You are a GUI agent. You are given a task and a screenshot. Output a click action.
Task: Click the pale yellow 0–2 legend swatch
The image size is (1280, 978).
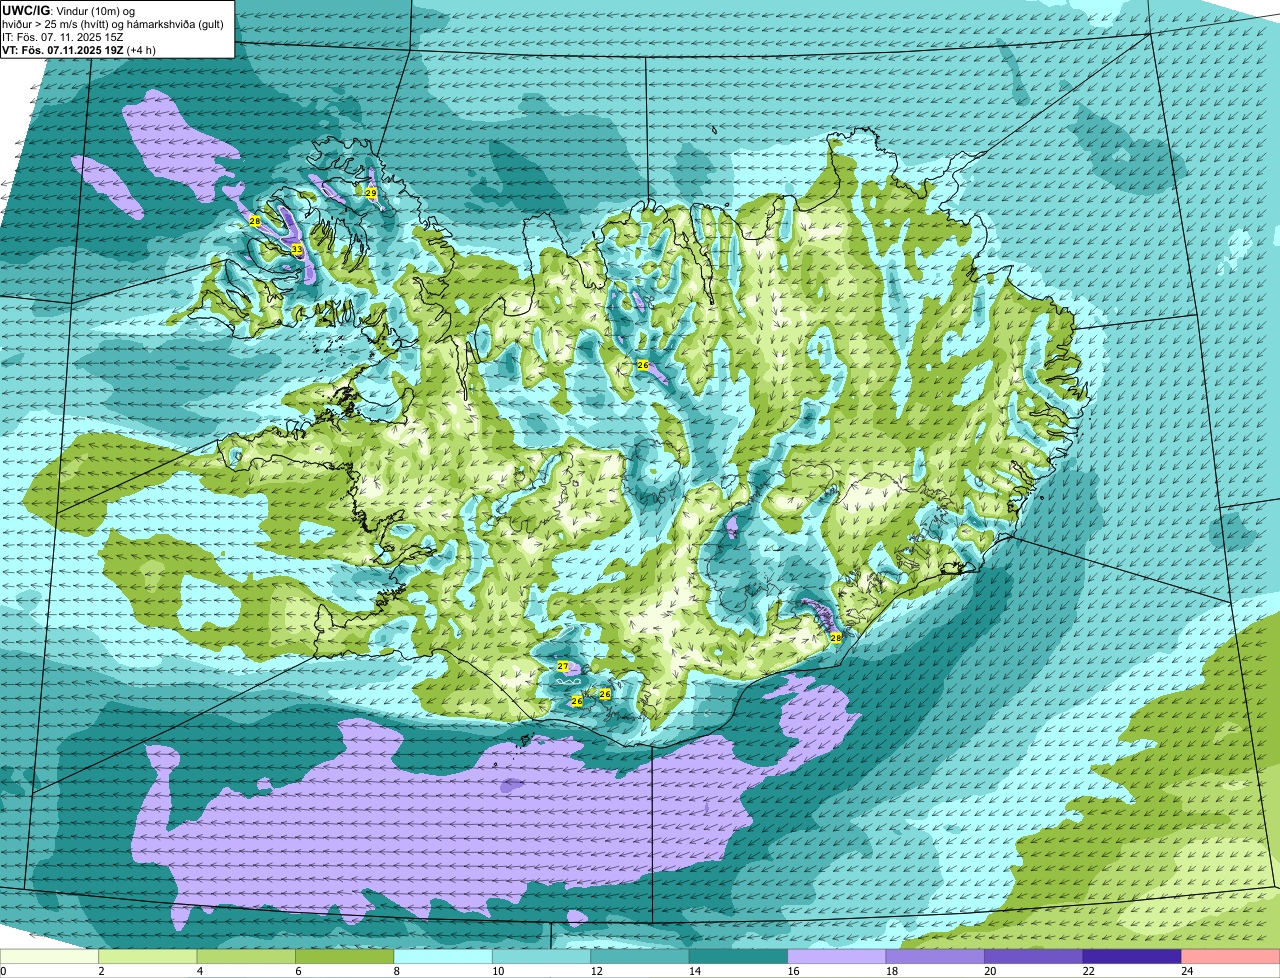click(x=49, y=957)
